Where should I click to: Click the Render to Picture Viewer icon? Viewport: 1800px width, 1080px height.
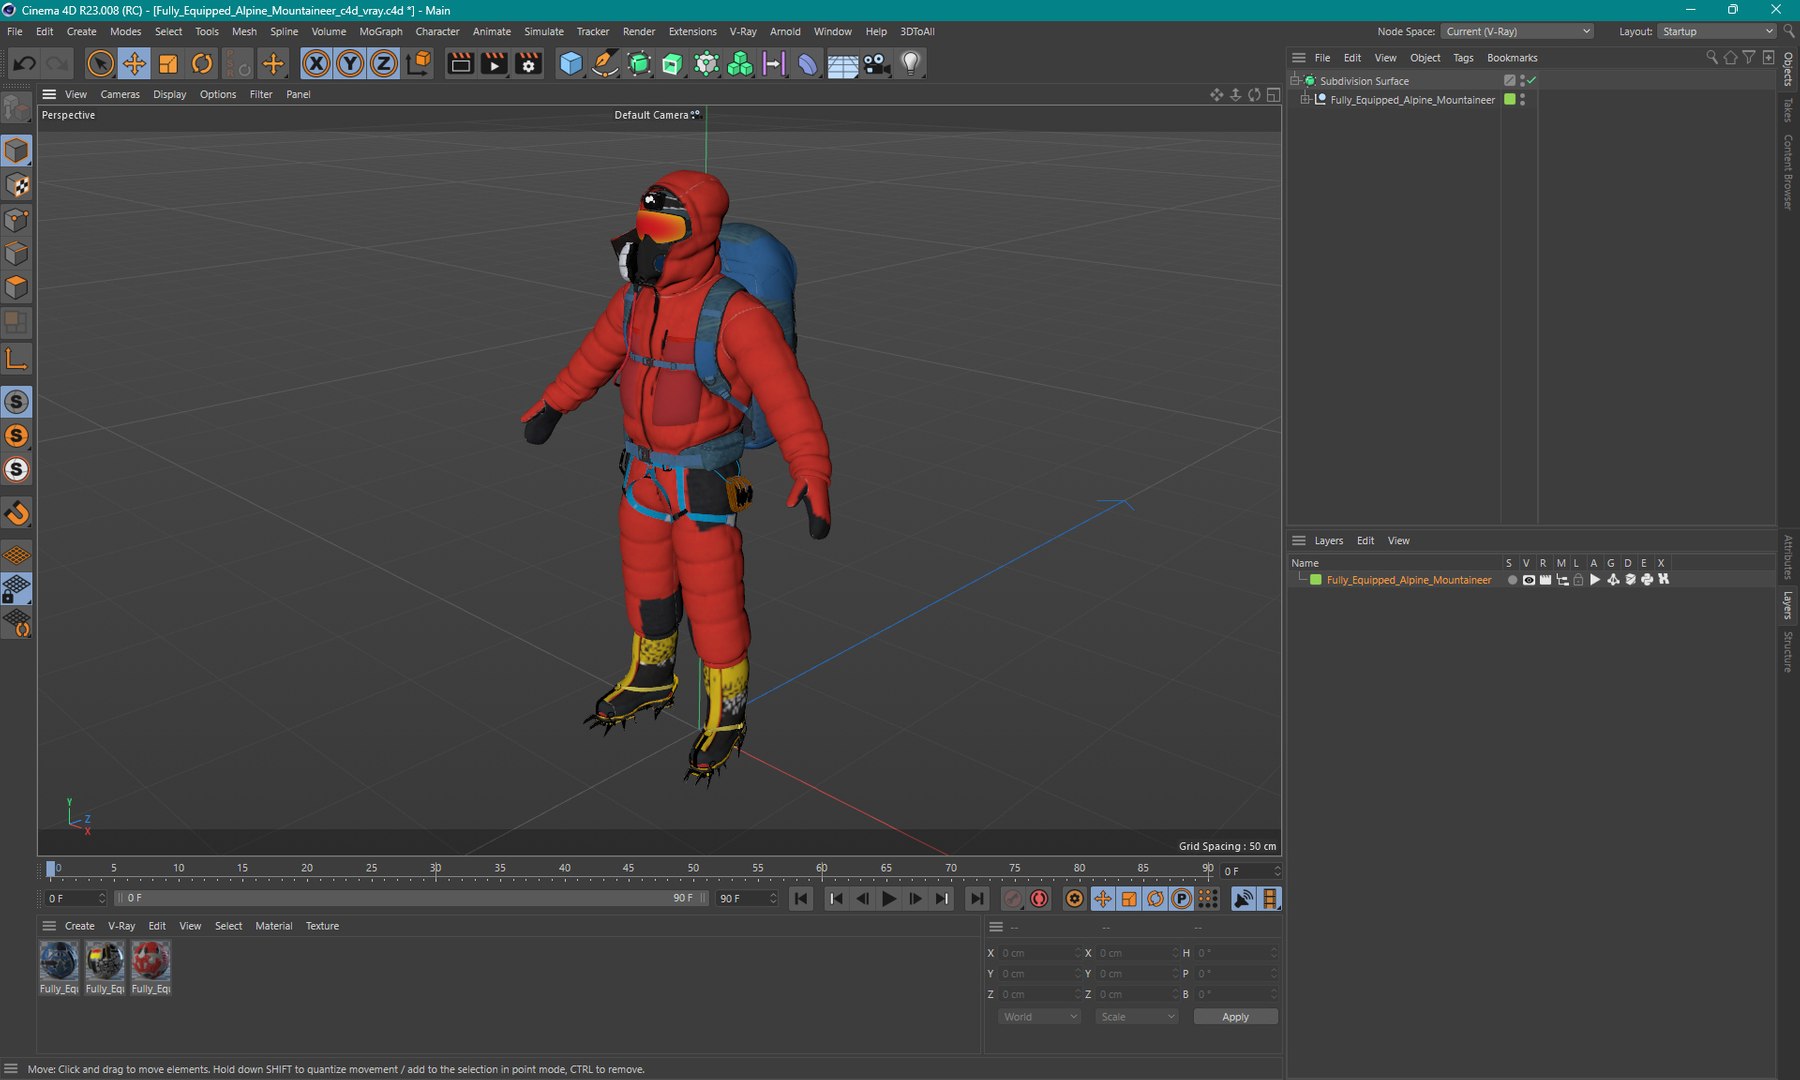point(494,64)
